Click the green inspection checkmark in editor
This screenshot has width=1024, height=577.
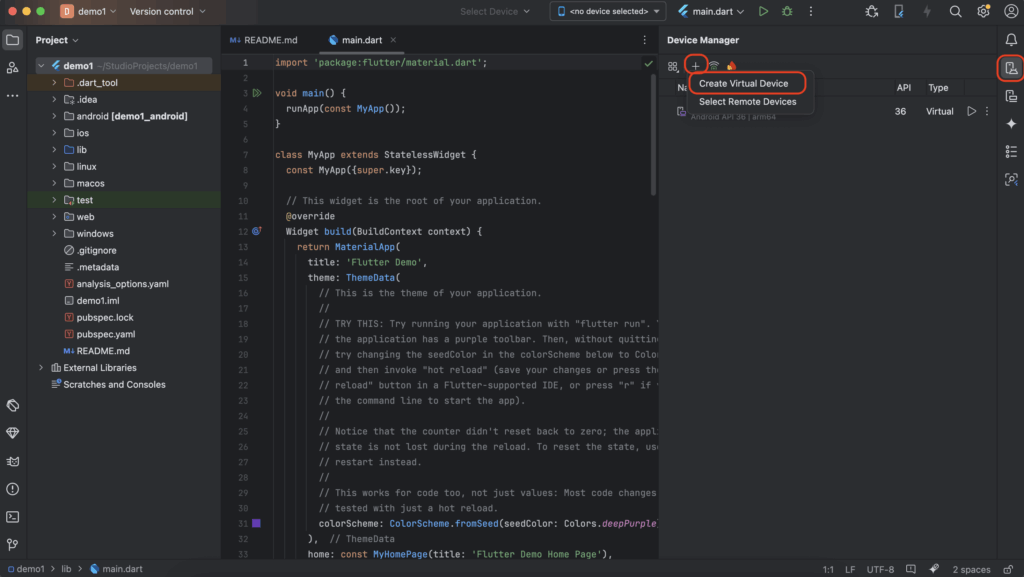648,63
